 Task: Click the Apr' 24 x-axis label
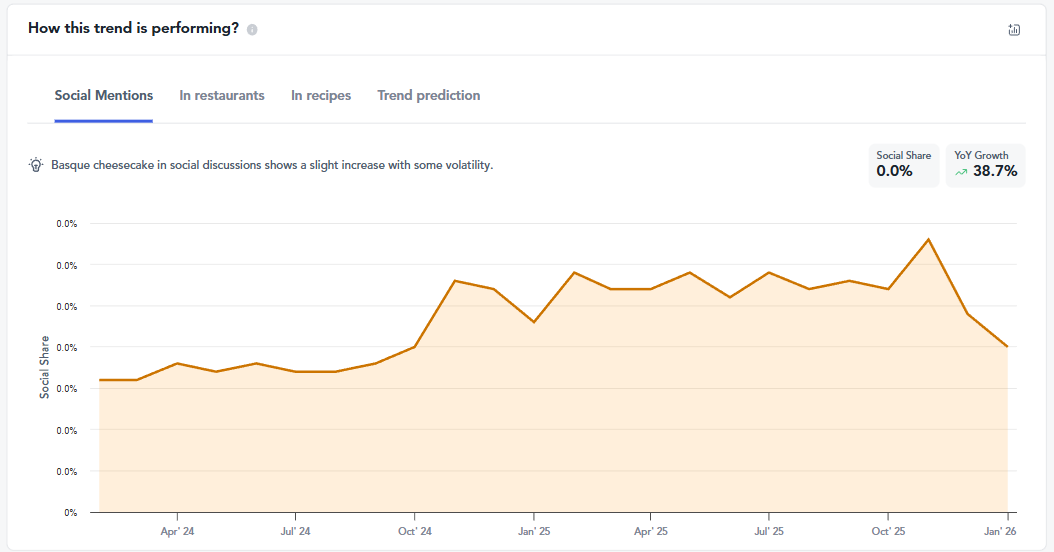177,531
